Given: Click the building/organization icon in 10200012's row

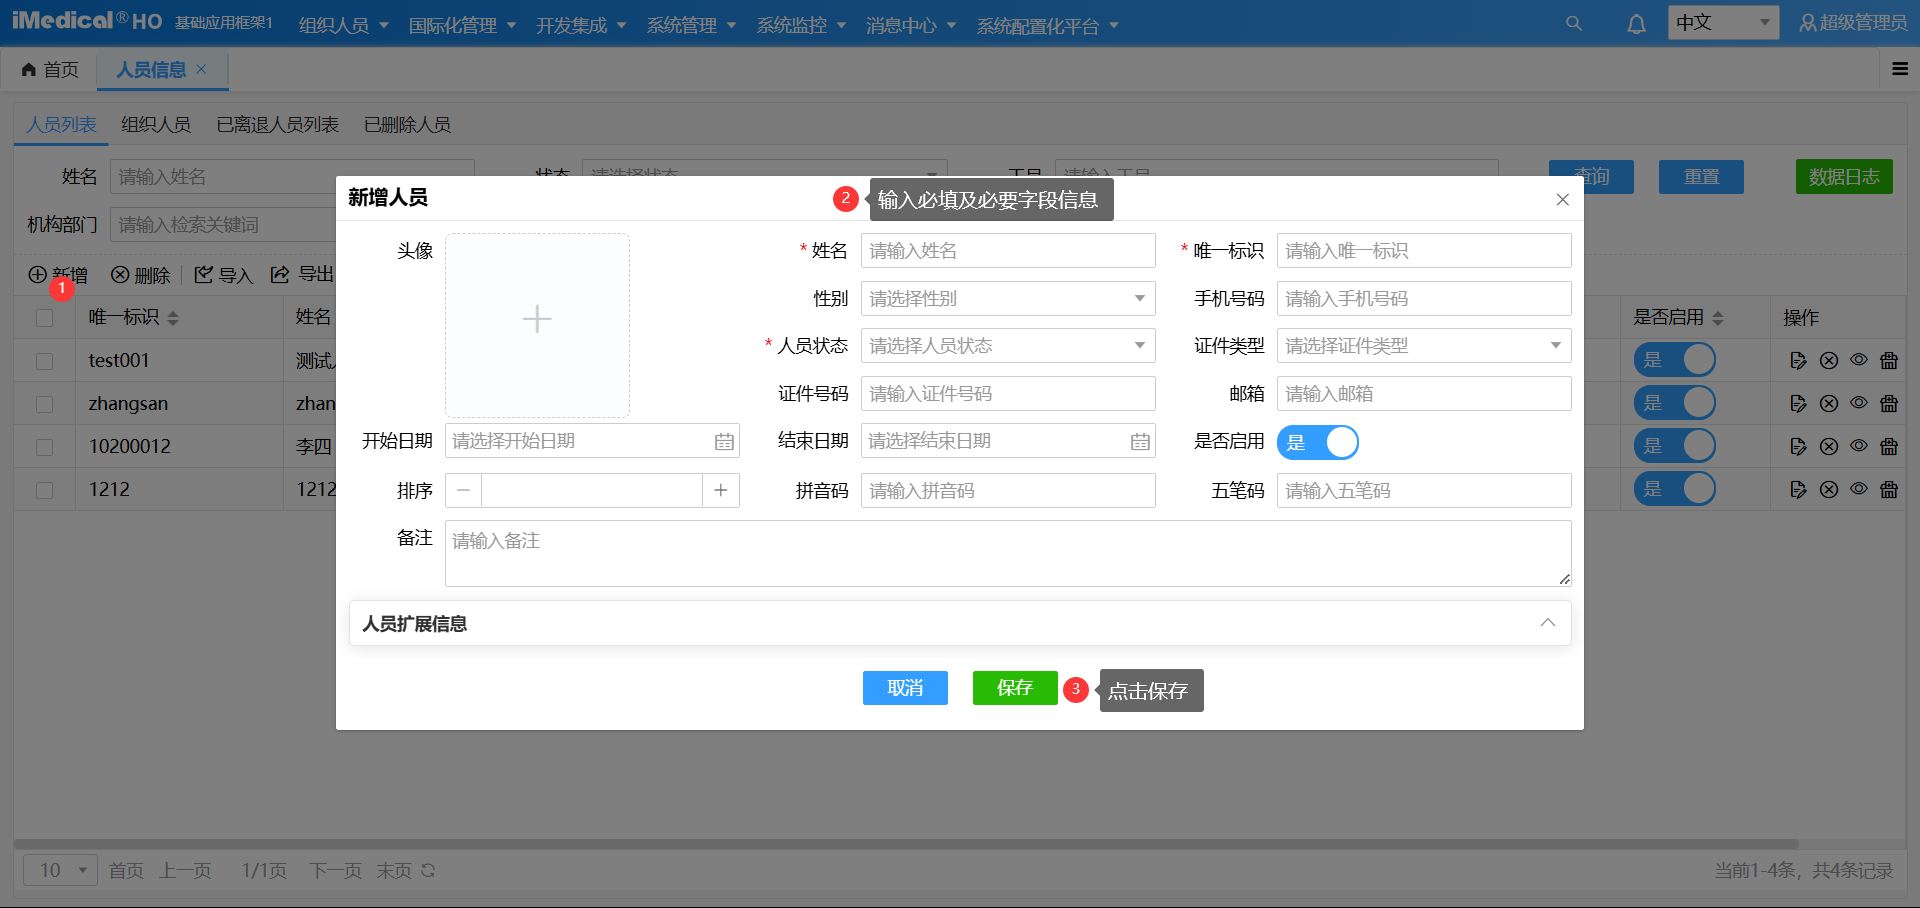Looking at the screenshot, I should 1889,446.
